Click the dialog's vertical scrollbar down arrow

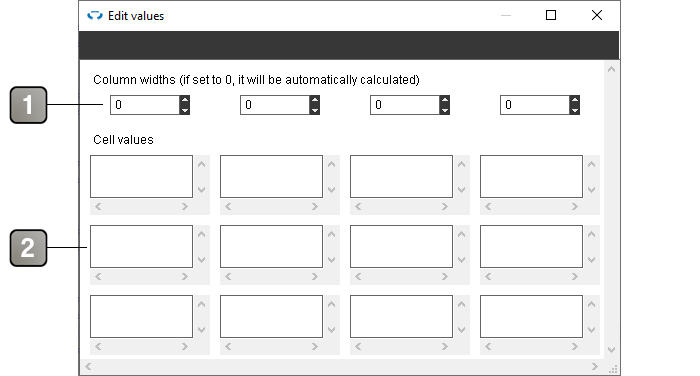point(612,350)
